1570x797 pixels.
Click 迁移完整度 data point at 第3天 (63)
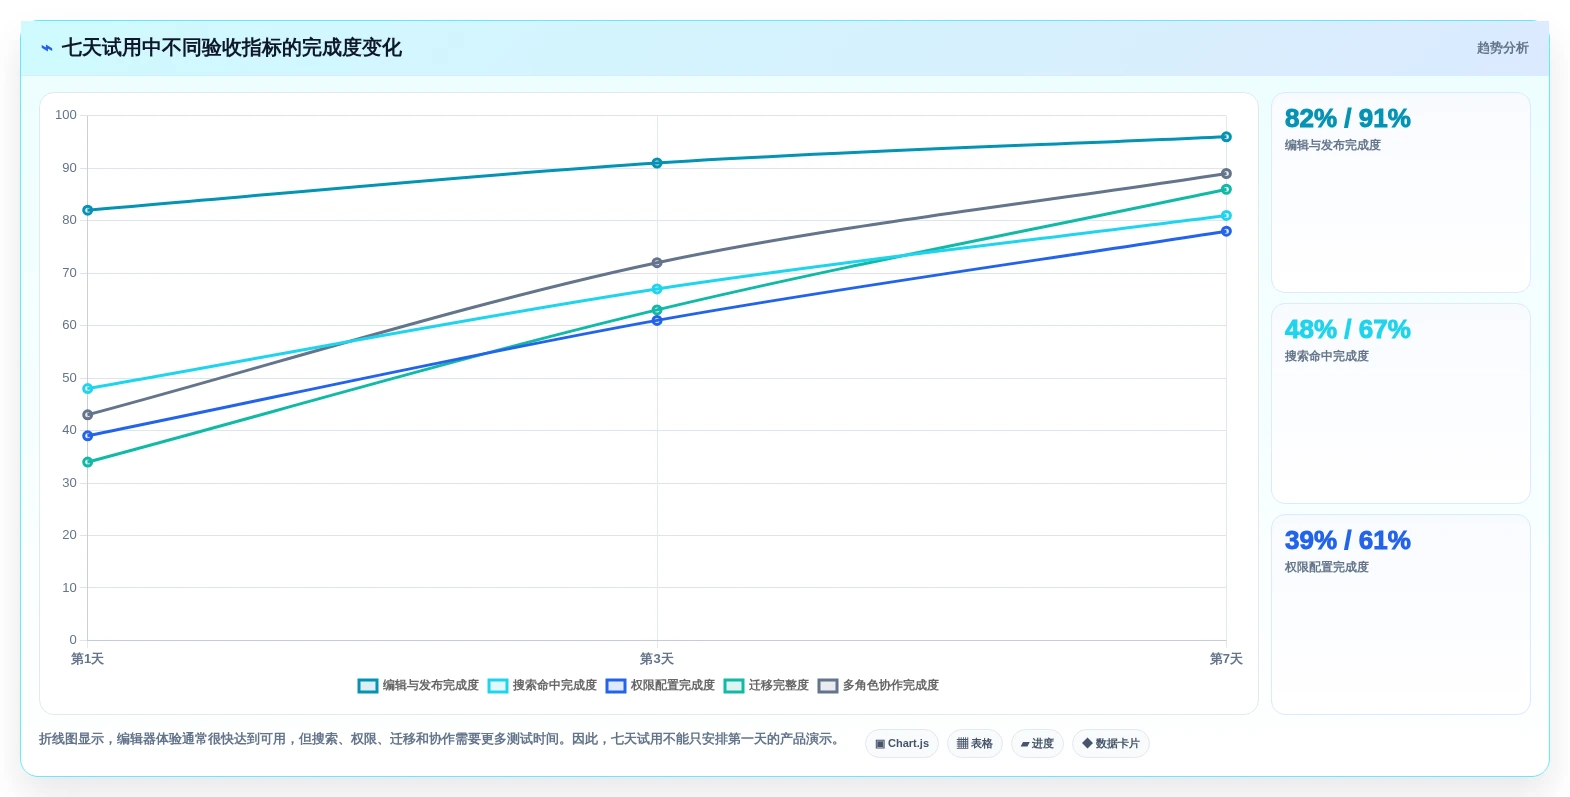click(657, 310)
